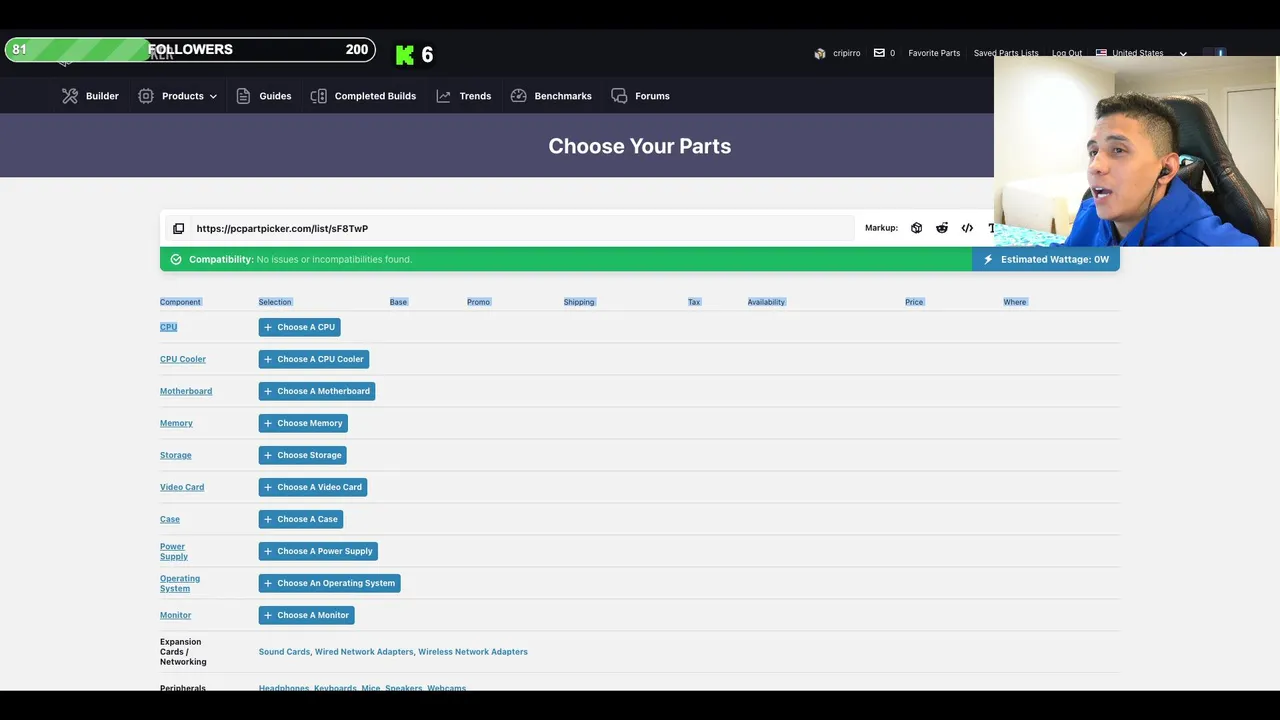1280x720 pixels.
Task: Open Favorite Parts
Action: pos(934,53)
